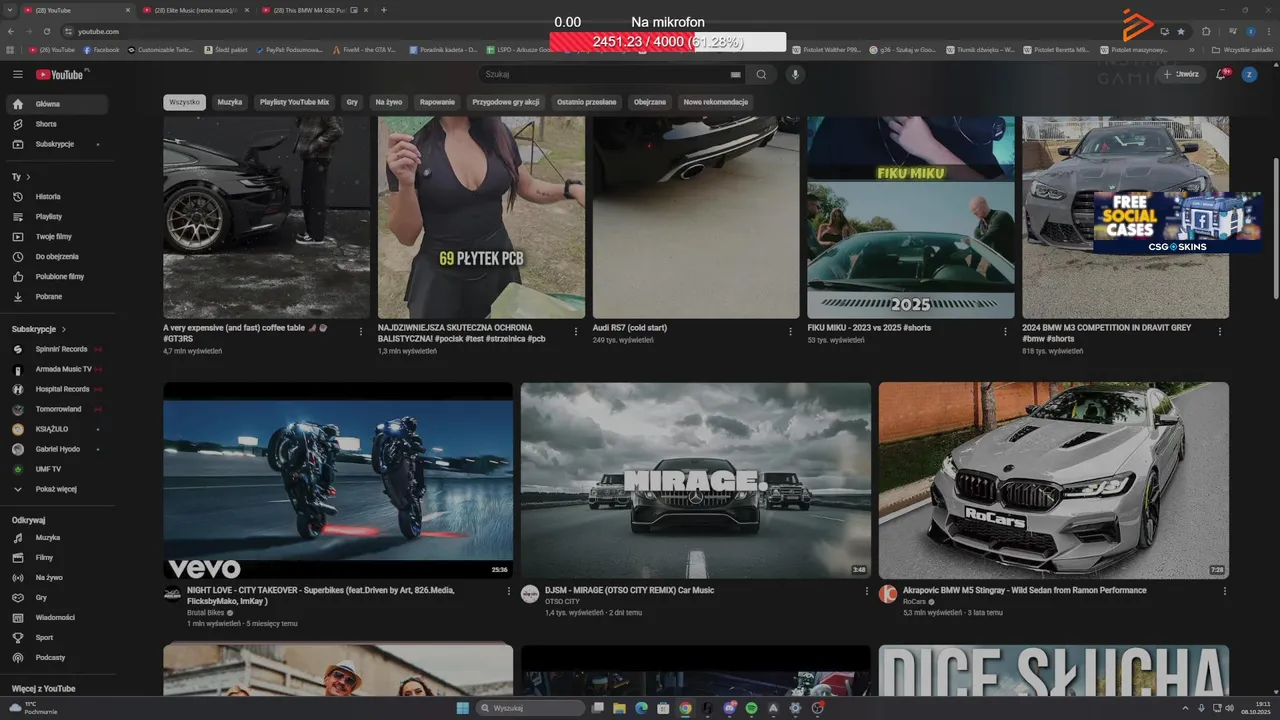Expand the Ty section chevron

coord(28,177)
